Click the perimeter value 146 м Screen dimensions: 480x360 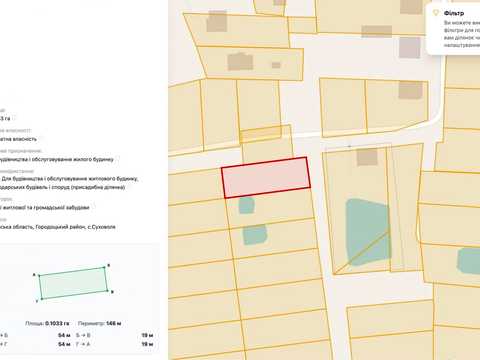click(114, 323)
